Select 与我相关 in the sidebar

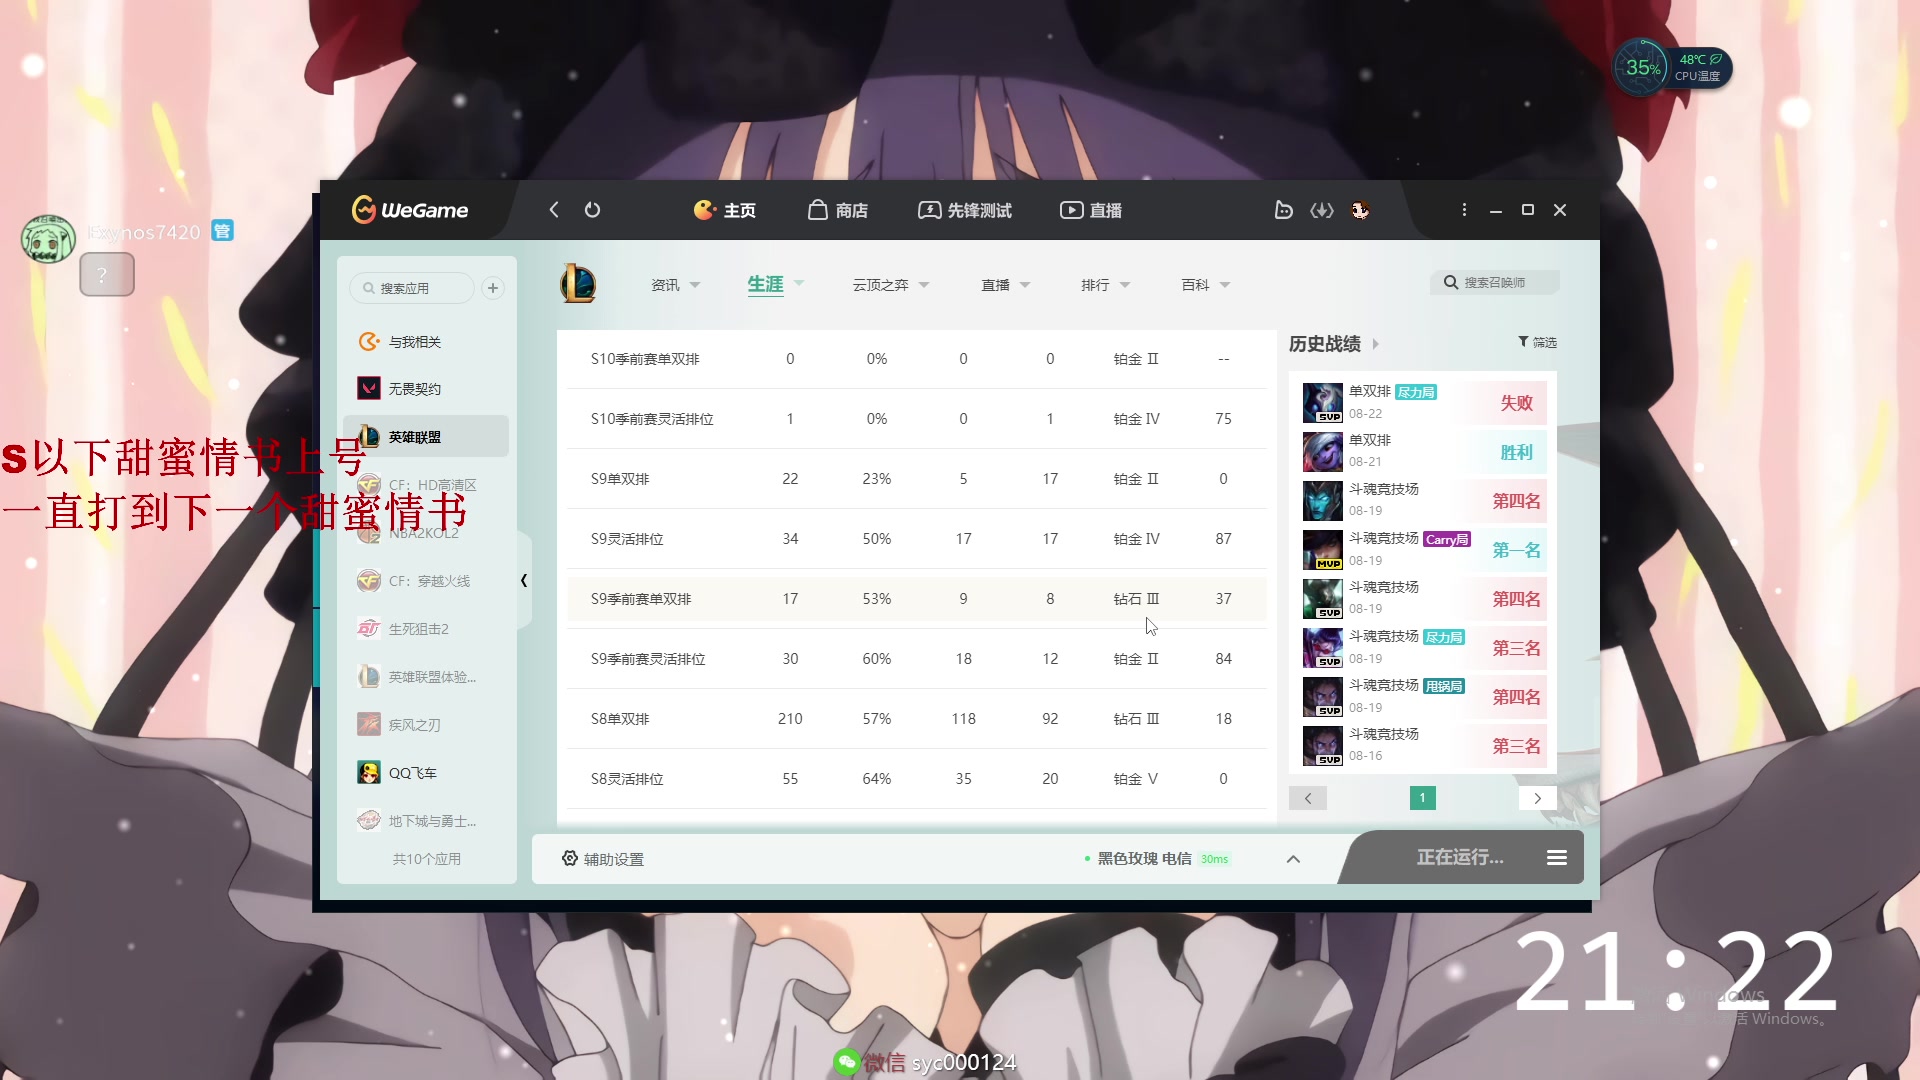point(426,342)
